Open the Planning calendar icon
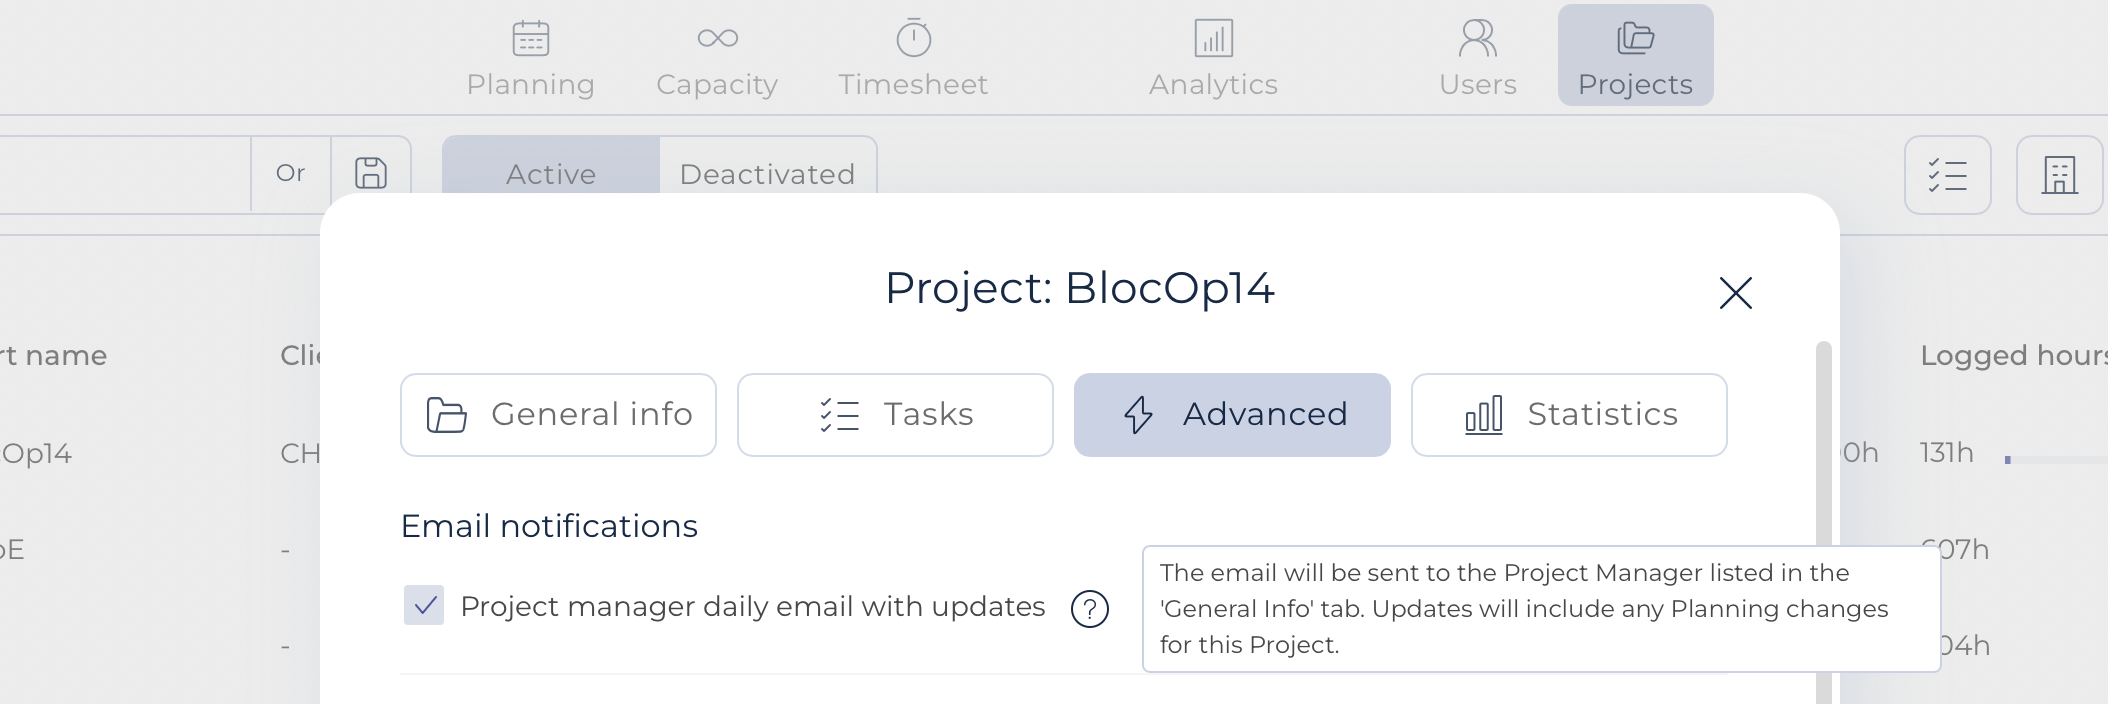Viewport: 2108px width, 704px height. (530, 39)
